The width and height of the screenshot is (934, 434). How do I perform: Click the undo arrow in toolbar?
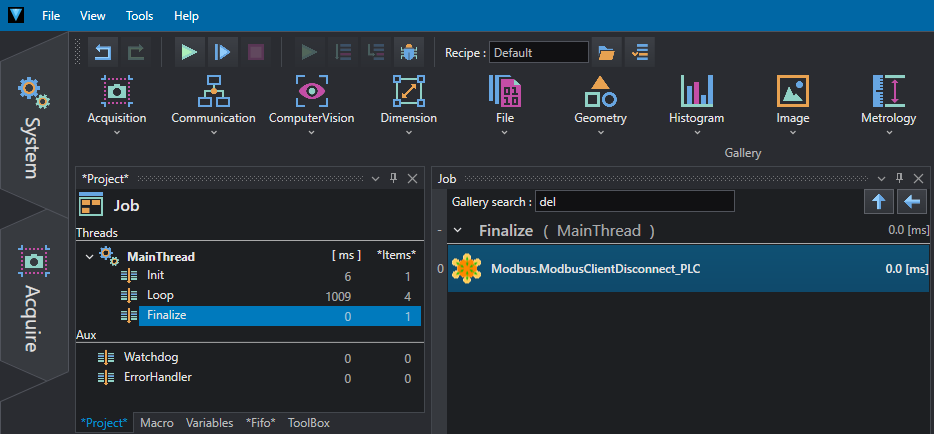click(x=102, y=52)
